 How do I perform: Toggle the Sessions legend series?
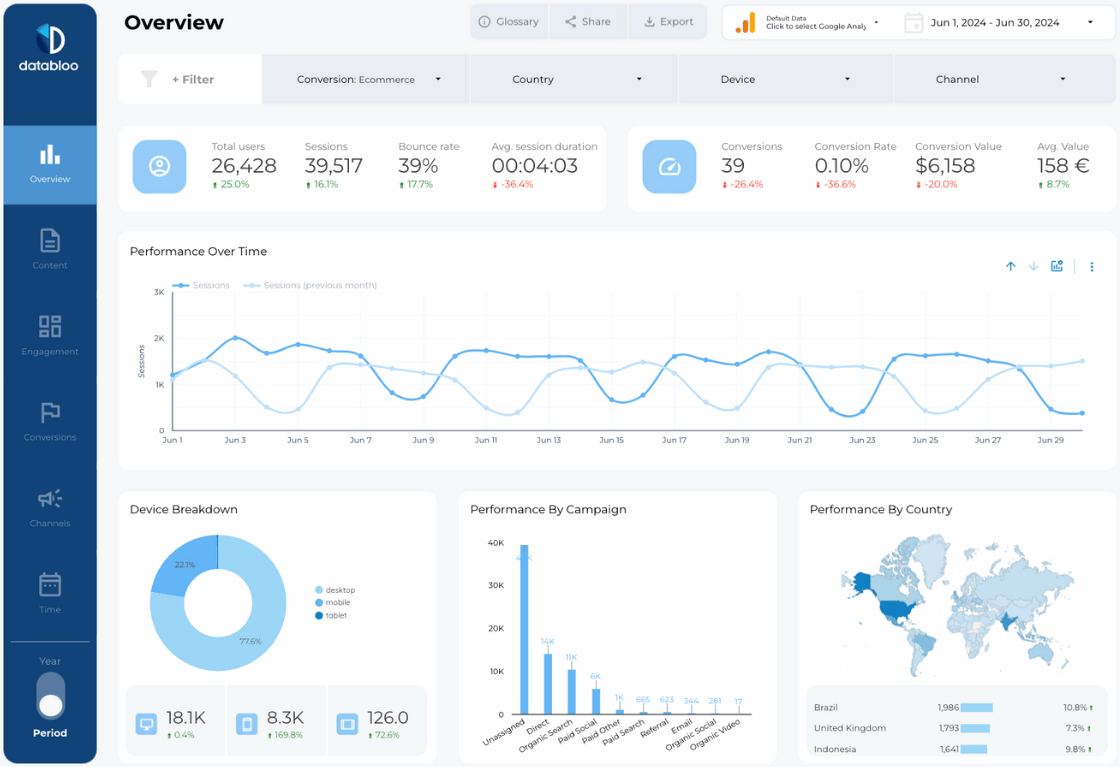pyautogui.click(x=201, y=285)
